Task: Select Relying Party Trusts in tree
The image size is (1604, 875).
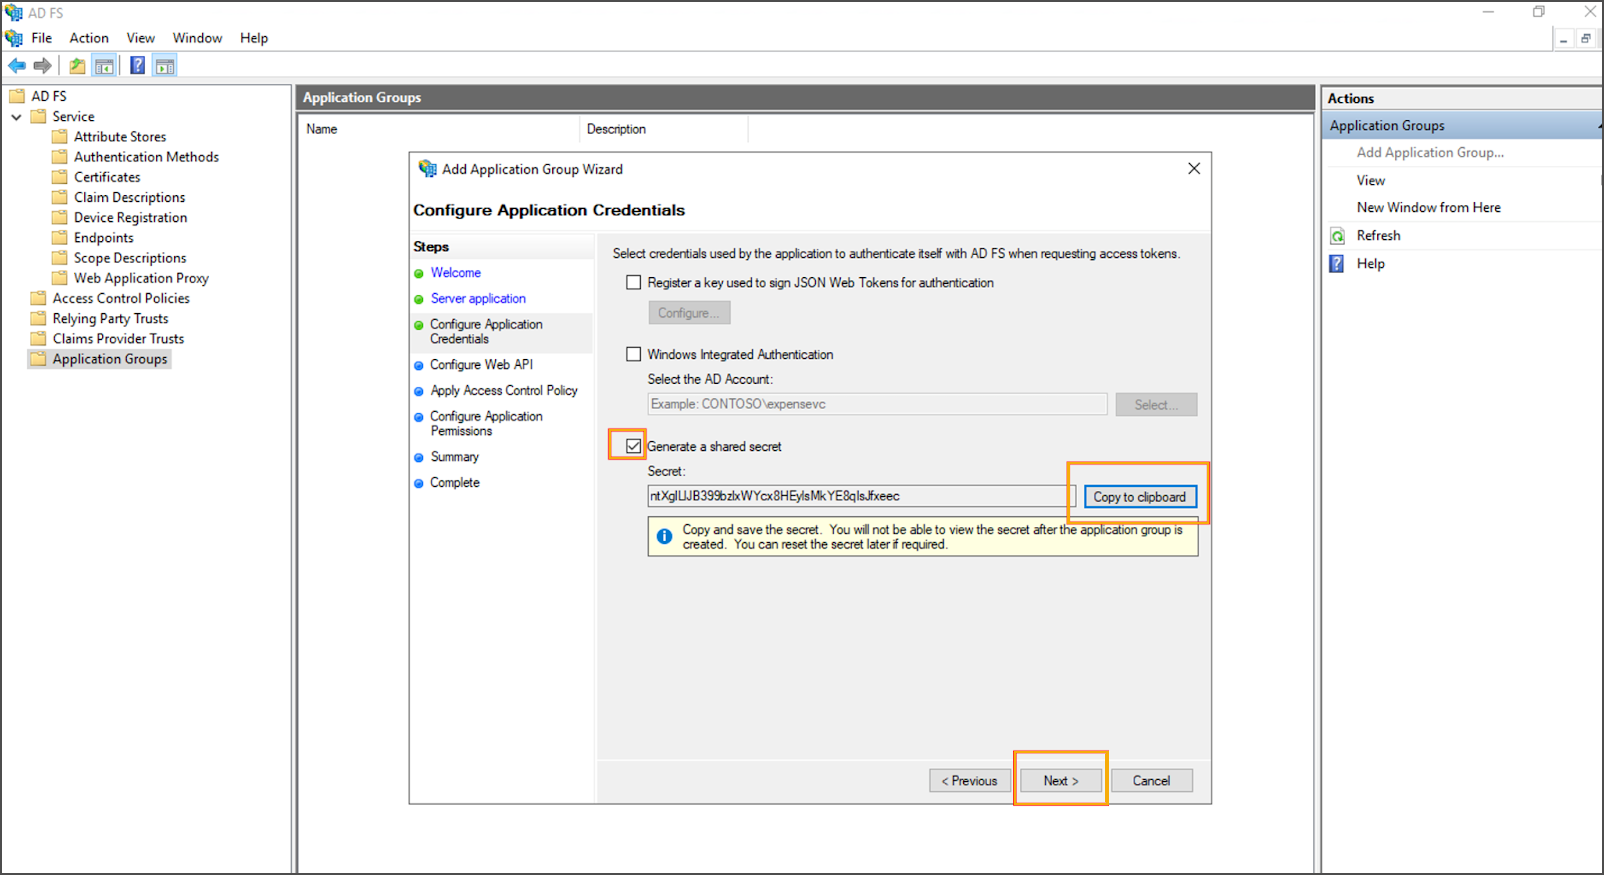Action: pos(110,319)
